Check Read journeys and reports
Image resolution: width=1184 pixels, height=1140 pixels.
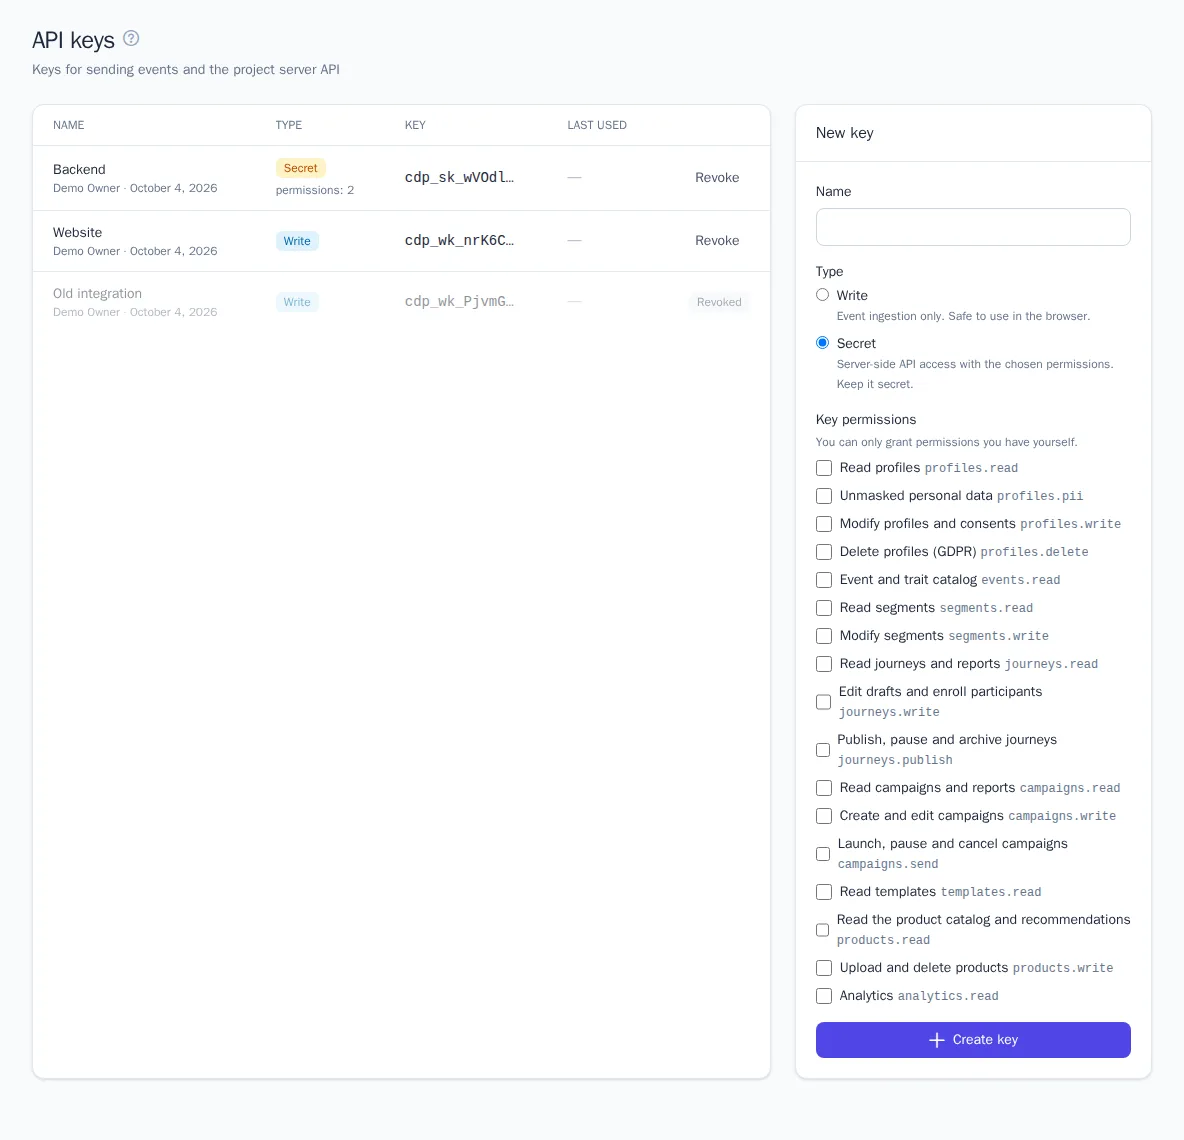[824, 664]
